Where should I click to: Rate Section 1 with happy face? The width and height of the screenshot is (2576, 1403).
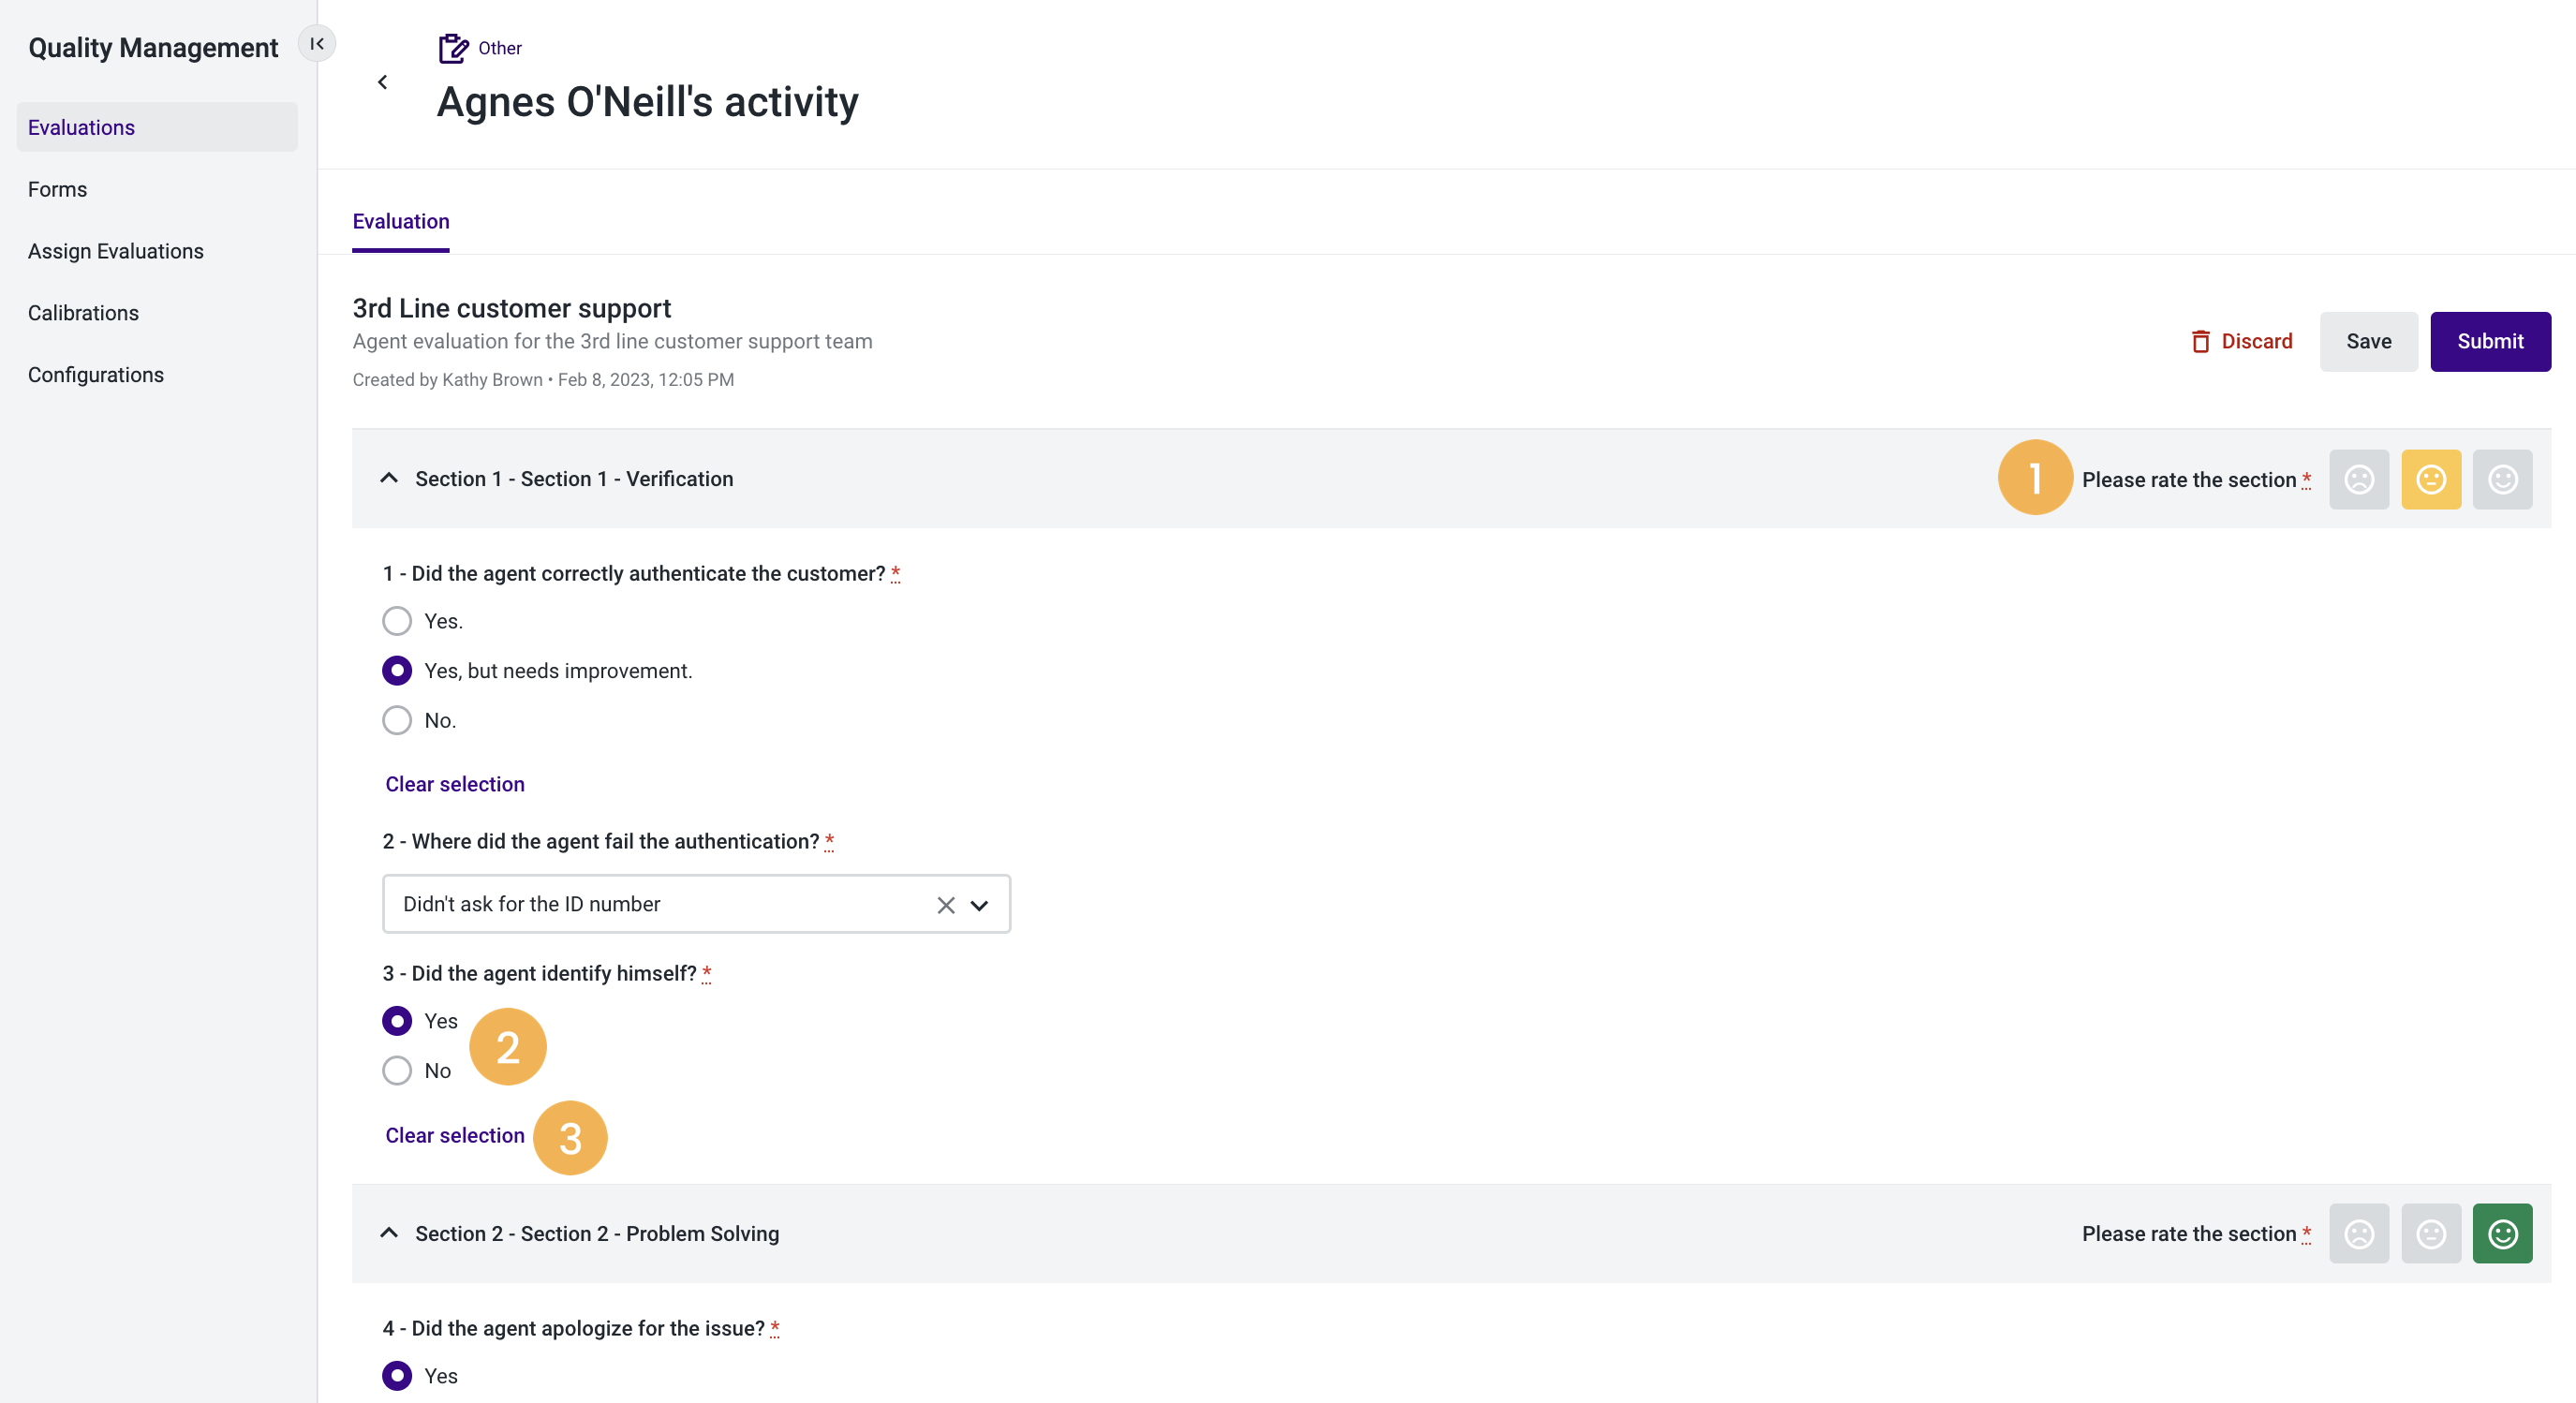click(x=2502, y=480)
